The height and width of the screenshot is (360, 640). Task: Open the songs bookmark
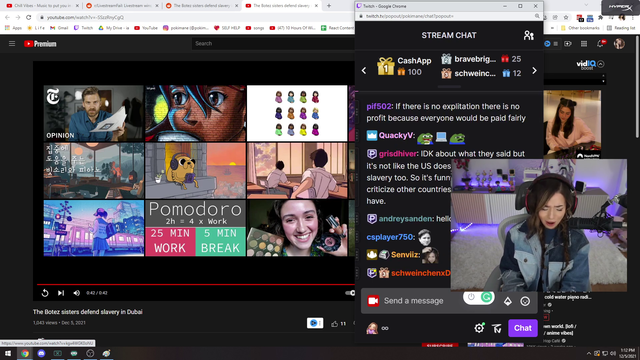(255, 28)
